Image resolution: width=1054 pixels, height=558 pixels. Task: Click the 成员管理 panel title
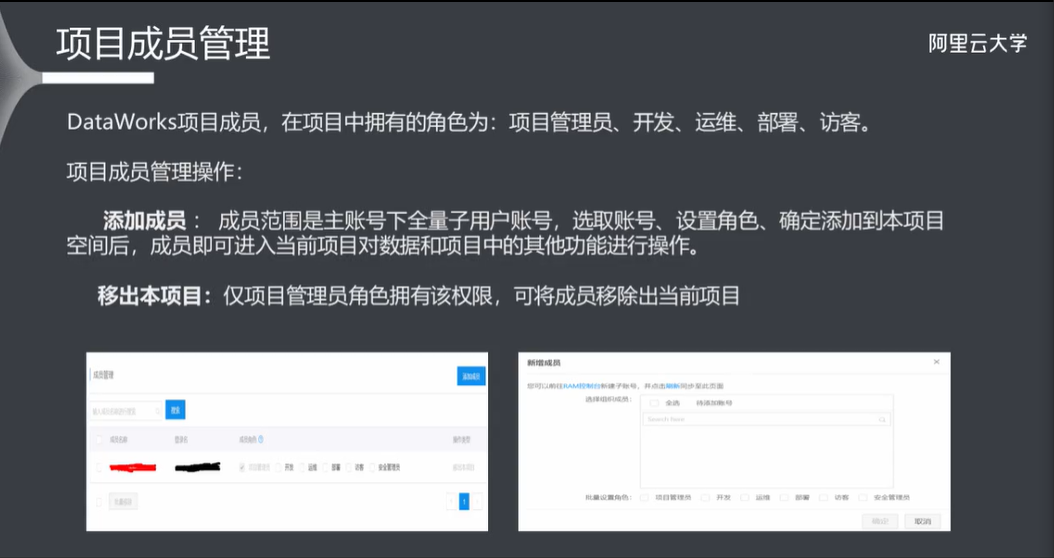tap(103, 375)
